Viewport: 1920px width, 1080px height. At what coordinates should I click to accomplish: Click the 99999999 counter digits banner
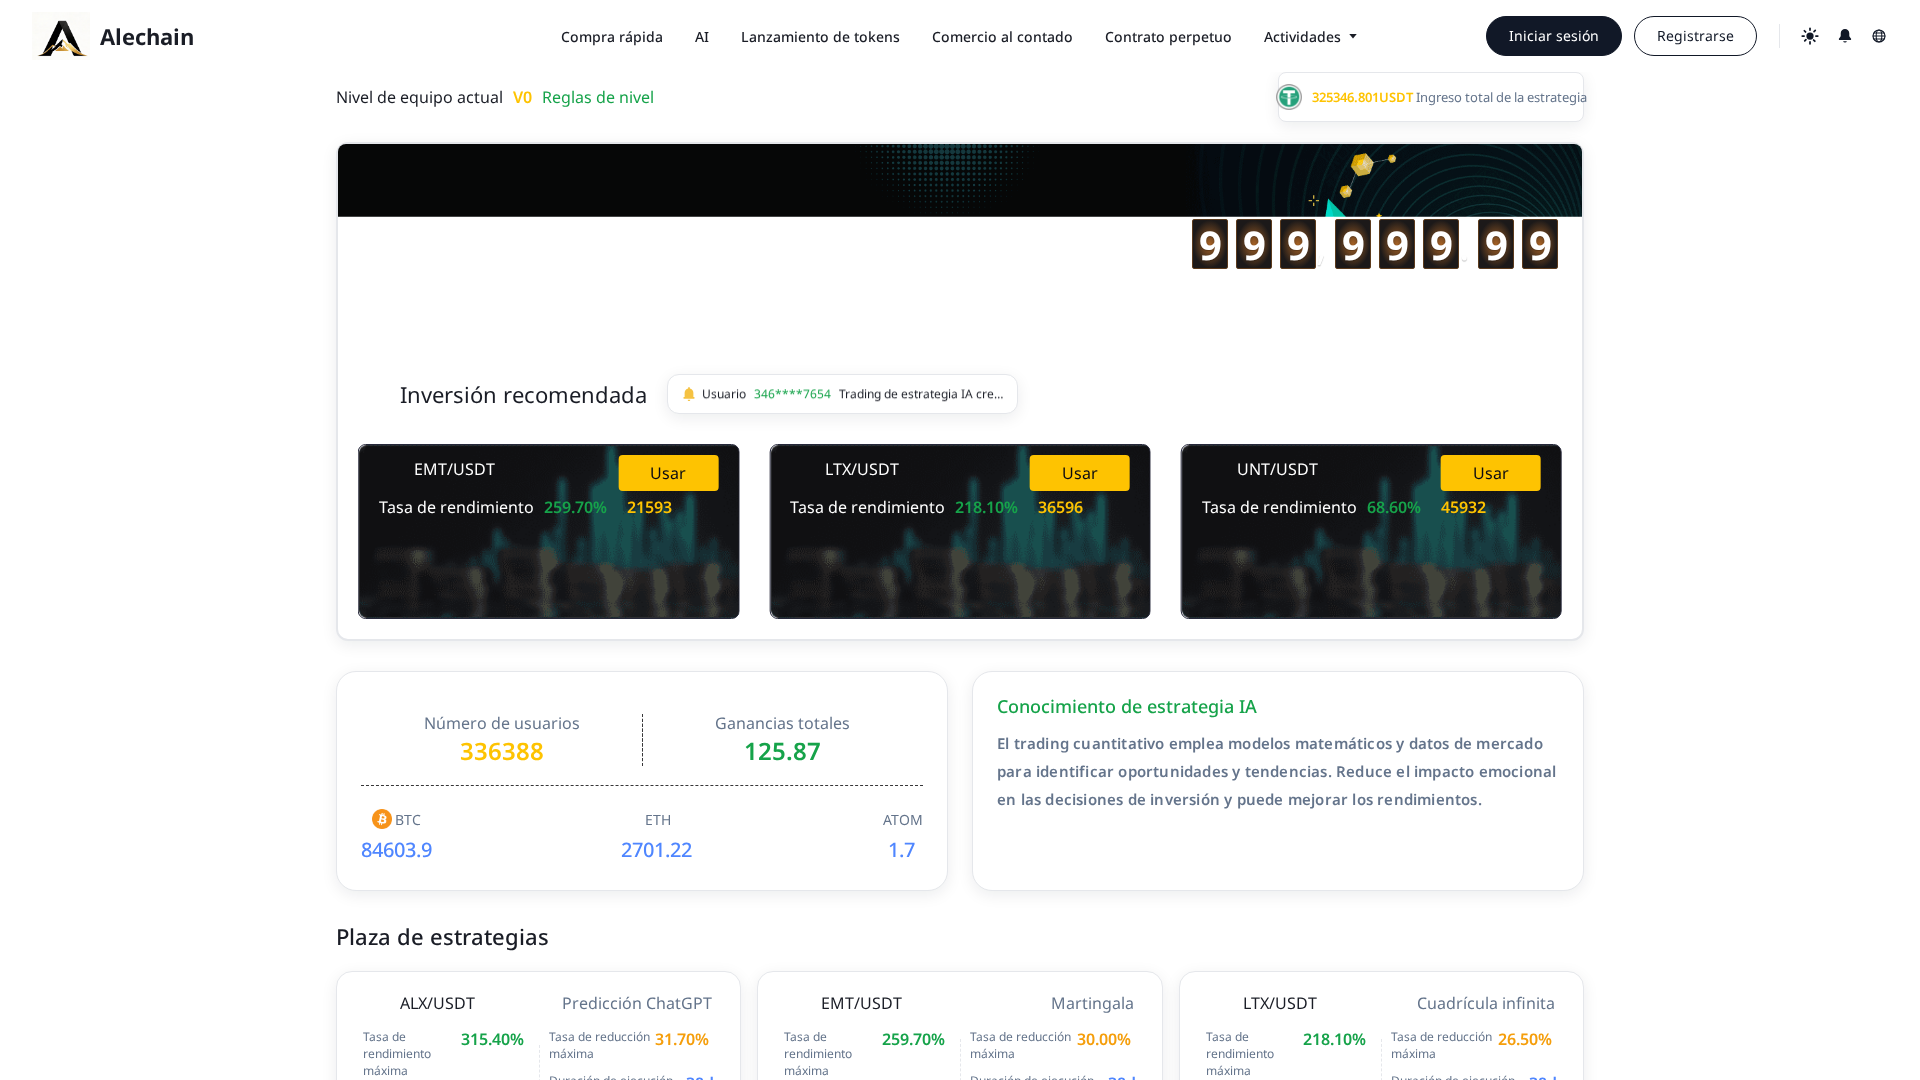(1375, 244)
